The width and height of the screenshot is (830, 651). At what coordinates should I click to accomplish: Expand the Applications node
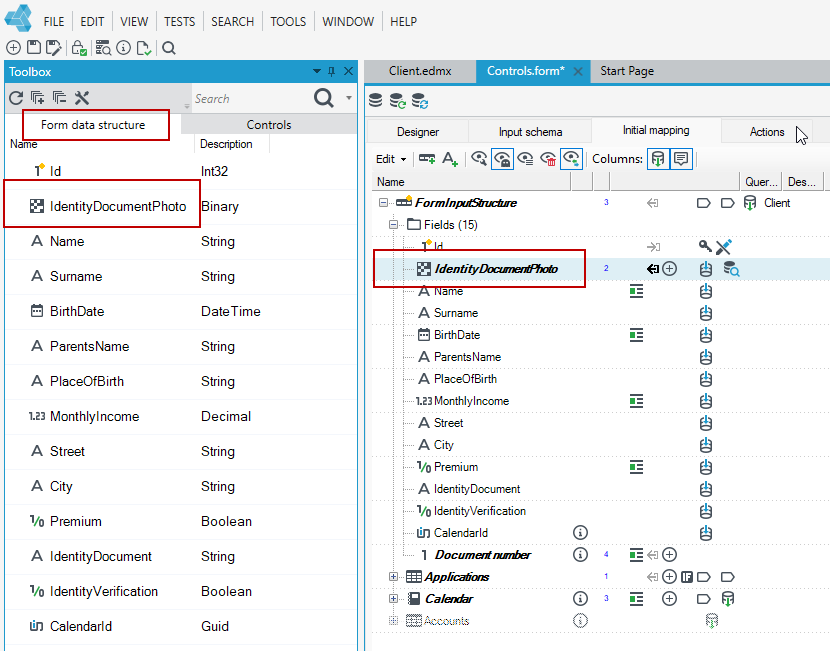393,577
